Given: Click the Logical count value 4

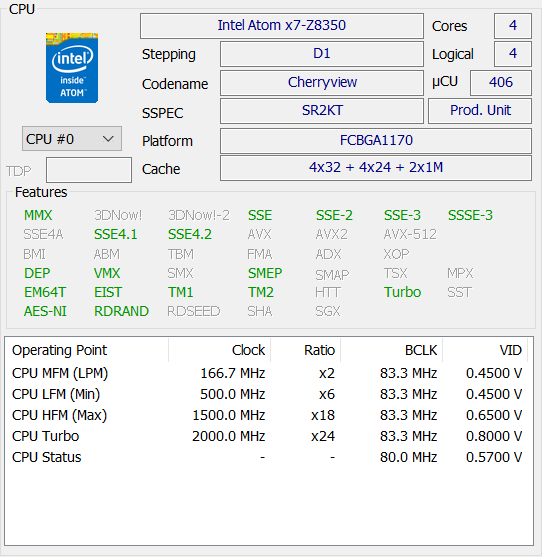Looking at the screenshot, I should (513, 54).
